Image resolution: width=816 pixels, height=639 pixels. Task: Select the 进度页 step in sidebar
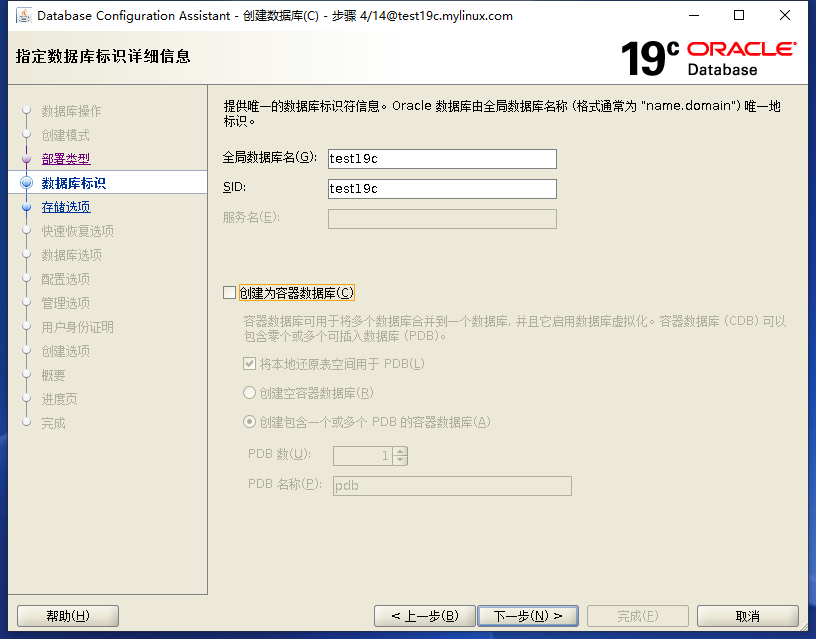(59, 399)
